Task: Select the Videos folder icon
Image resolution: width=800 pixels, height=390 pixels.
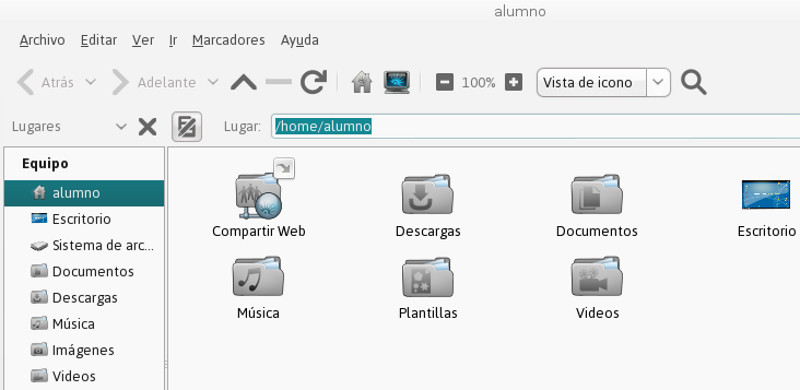Action: (597, 276)
